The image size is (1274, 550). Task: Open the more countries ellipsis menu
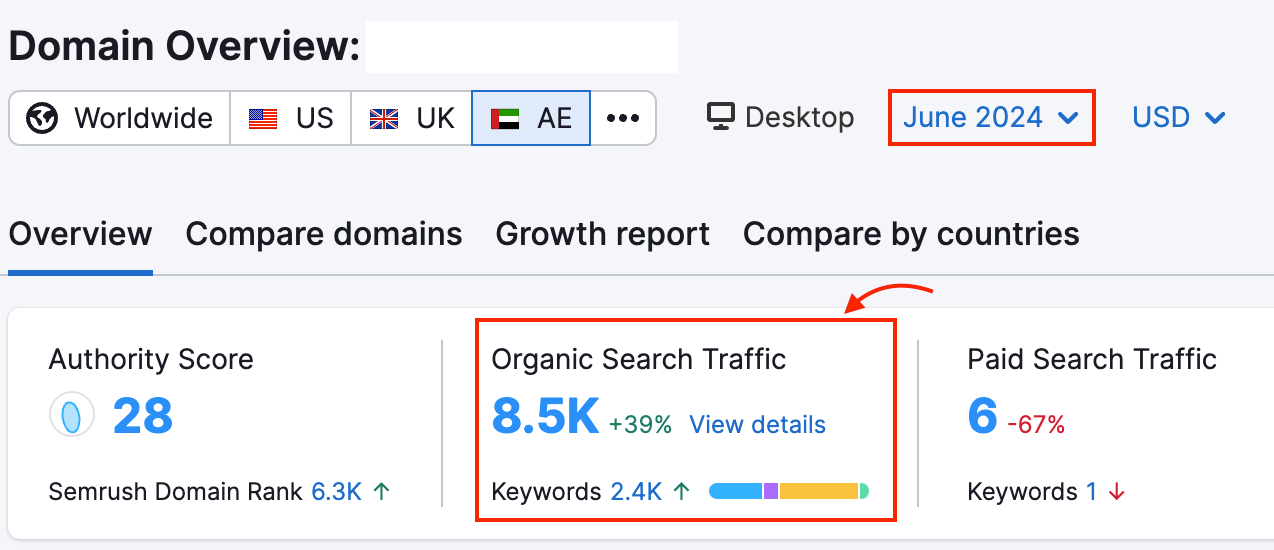pos(623,118)
